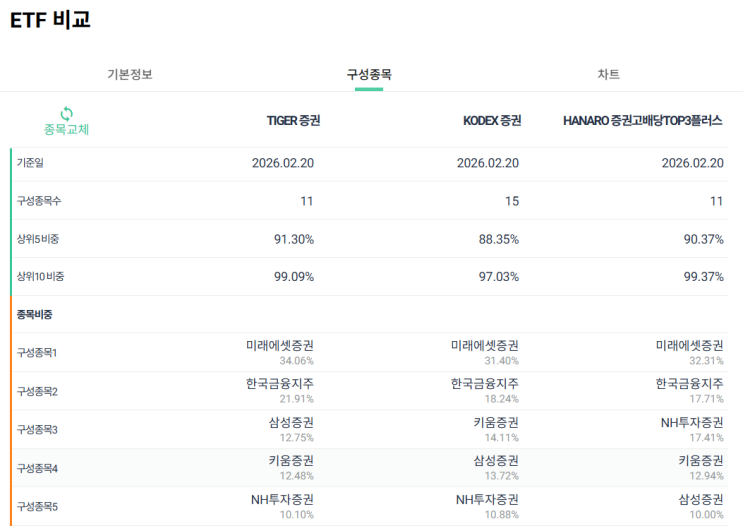Click 키움증권 with 12.48% weight
Screen dimensions: 743x526
click(291, 461)
